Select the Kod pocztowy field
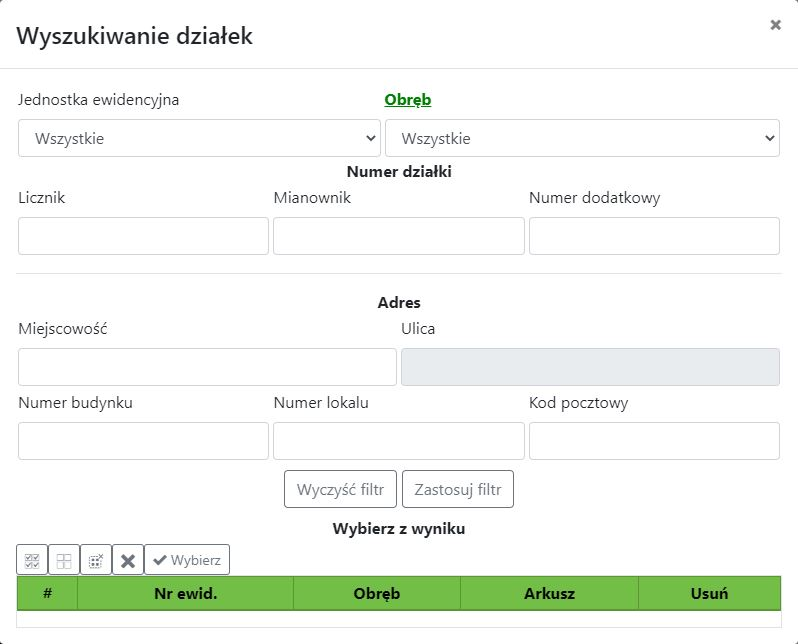Screen dimensions: 798x644 (654, 441)
